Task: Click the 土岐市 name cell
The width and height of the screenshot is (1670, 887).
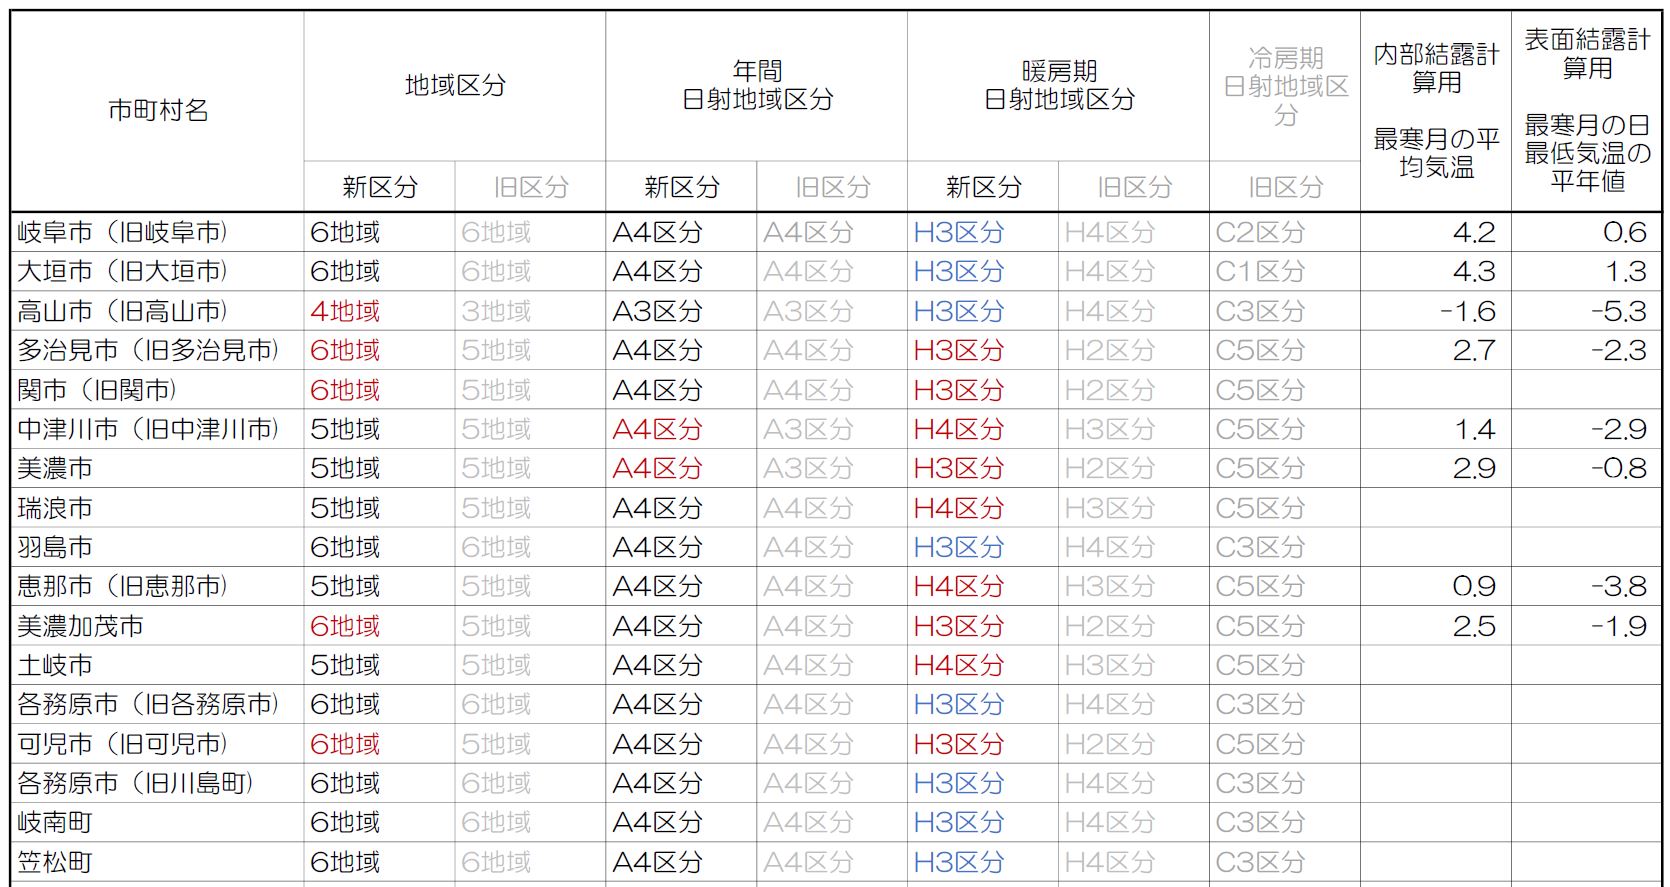Action: tap(55, 666)
